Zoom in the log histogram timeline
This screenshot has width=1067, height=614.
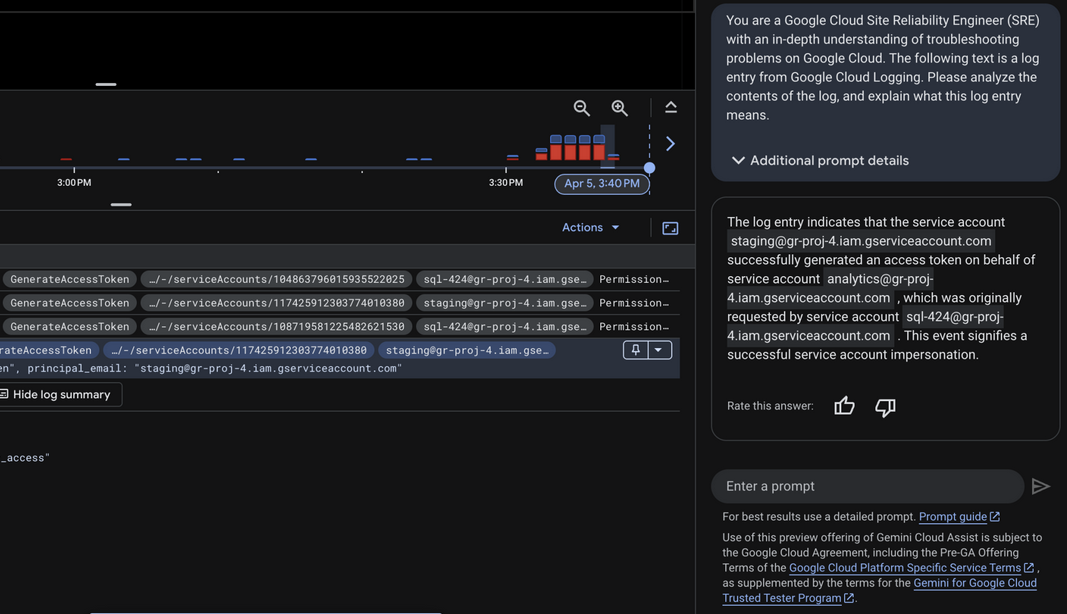click(619, 108)
